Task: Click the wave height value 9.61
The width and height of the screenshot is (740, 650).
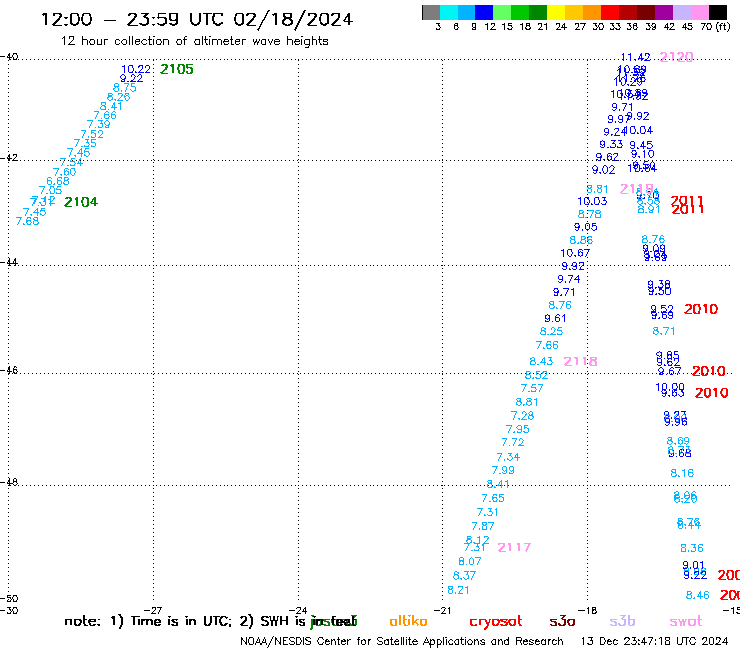Action: point(555,319)
